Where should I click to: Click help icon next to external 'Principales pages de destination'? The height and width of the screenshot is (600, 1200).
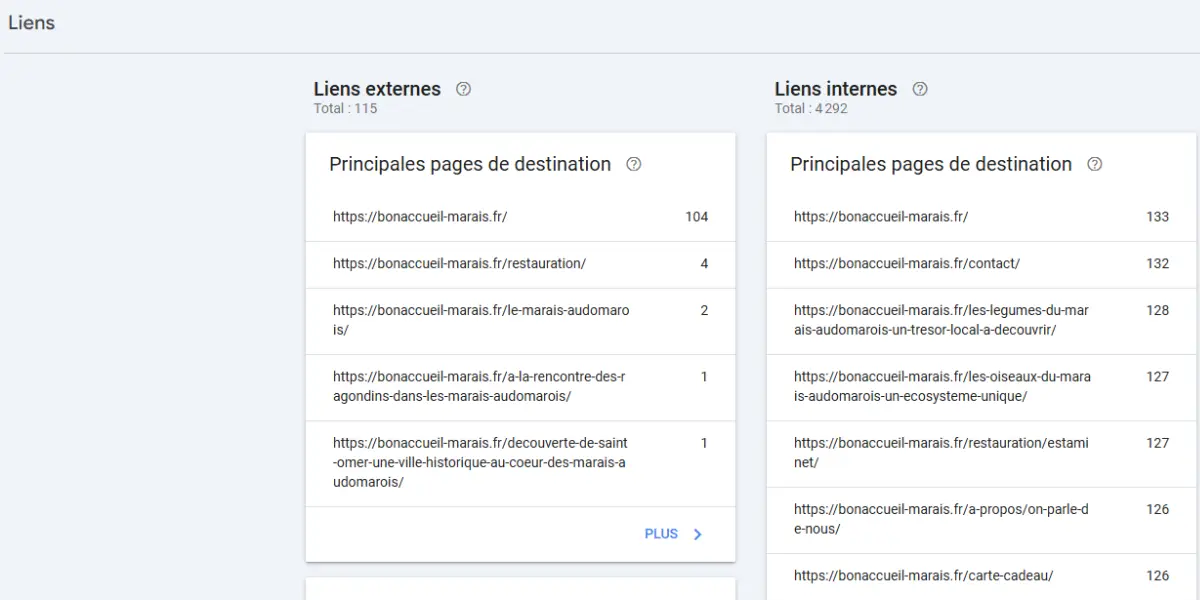tap(633, 164)
